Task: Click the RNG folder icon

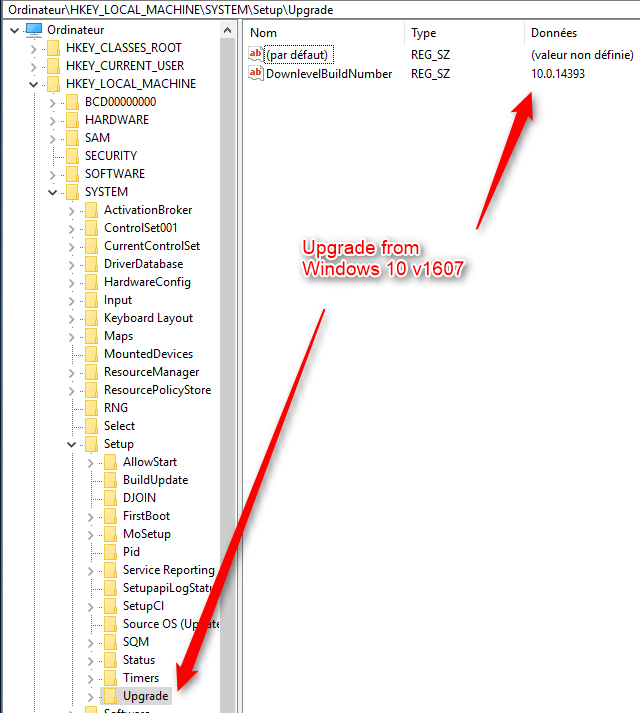Action: tap(91, 408)
